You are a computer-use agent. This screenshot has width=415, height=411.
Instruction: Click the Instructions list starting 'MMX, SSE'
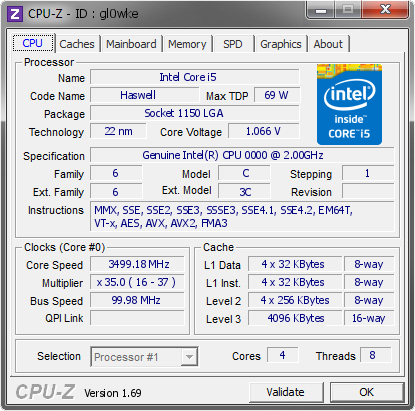[242, 216]
